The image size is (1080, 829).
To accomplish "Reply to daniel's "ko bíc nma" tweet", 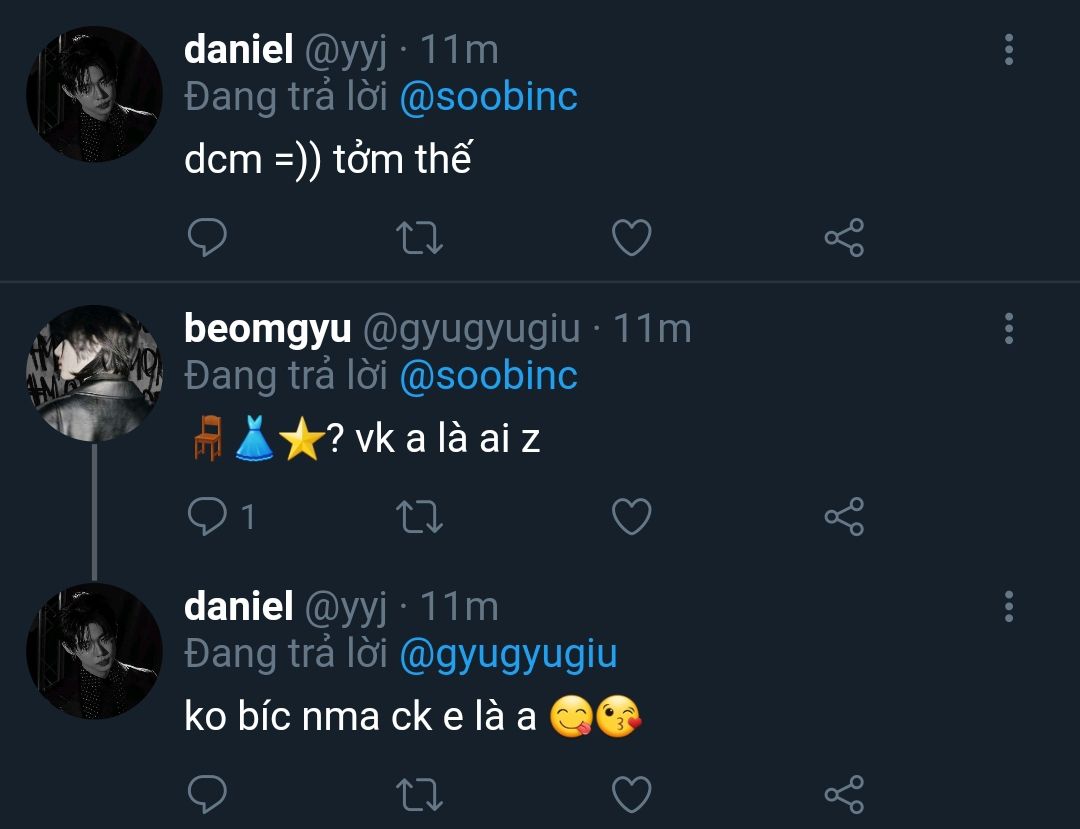I will [207, 795].
